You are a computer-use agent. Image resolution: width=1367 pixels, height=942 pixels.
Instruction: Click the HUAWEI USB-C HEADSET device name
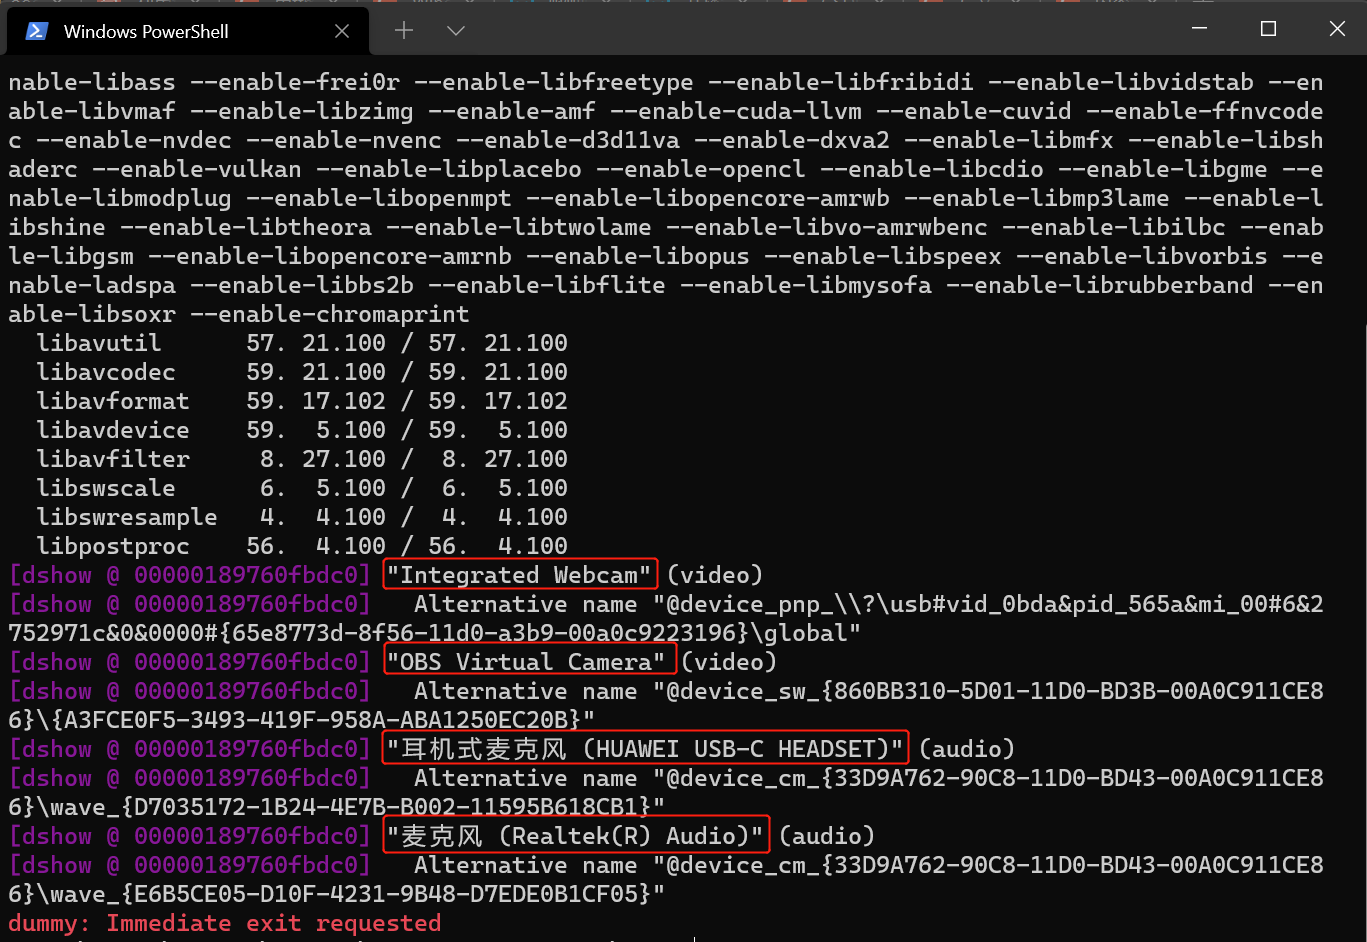tap(646, 749)
